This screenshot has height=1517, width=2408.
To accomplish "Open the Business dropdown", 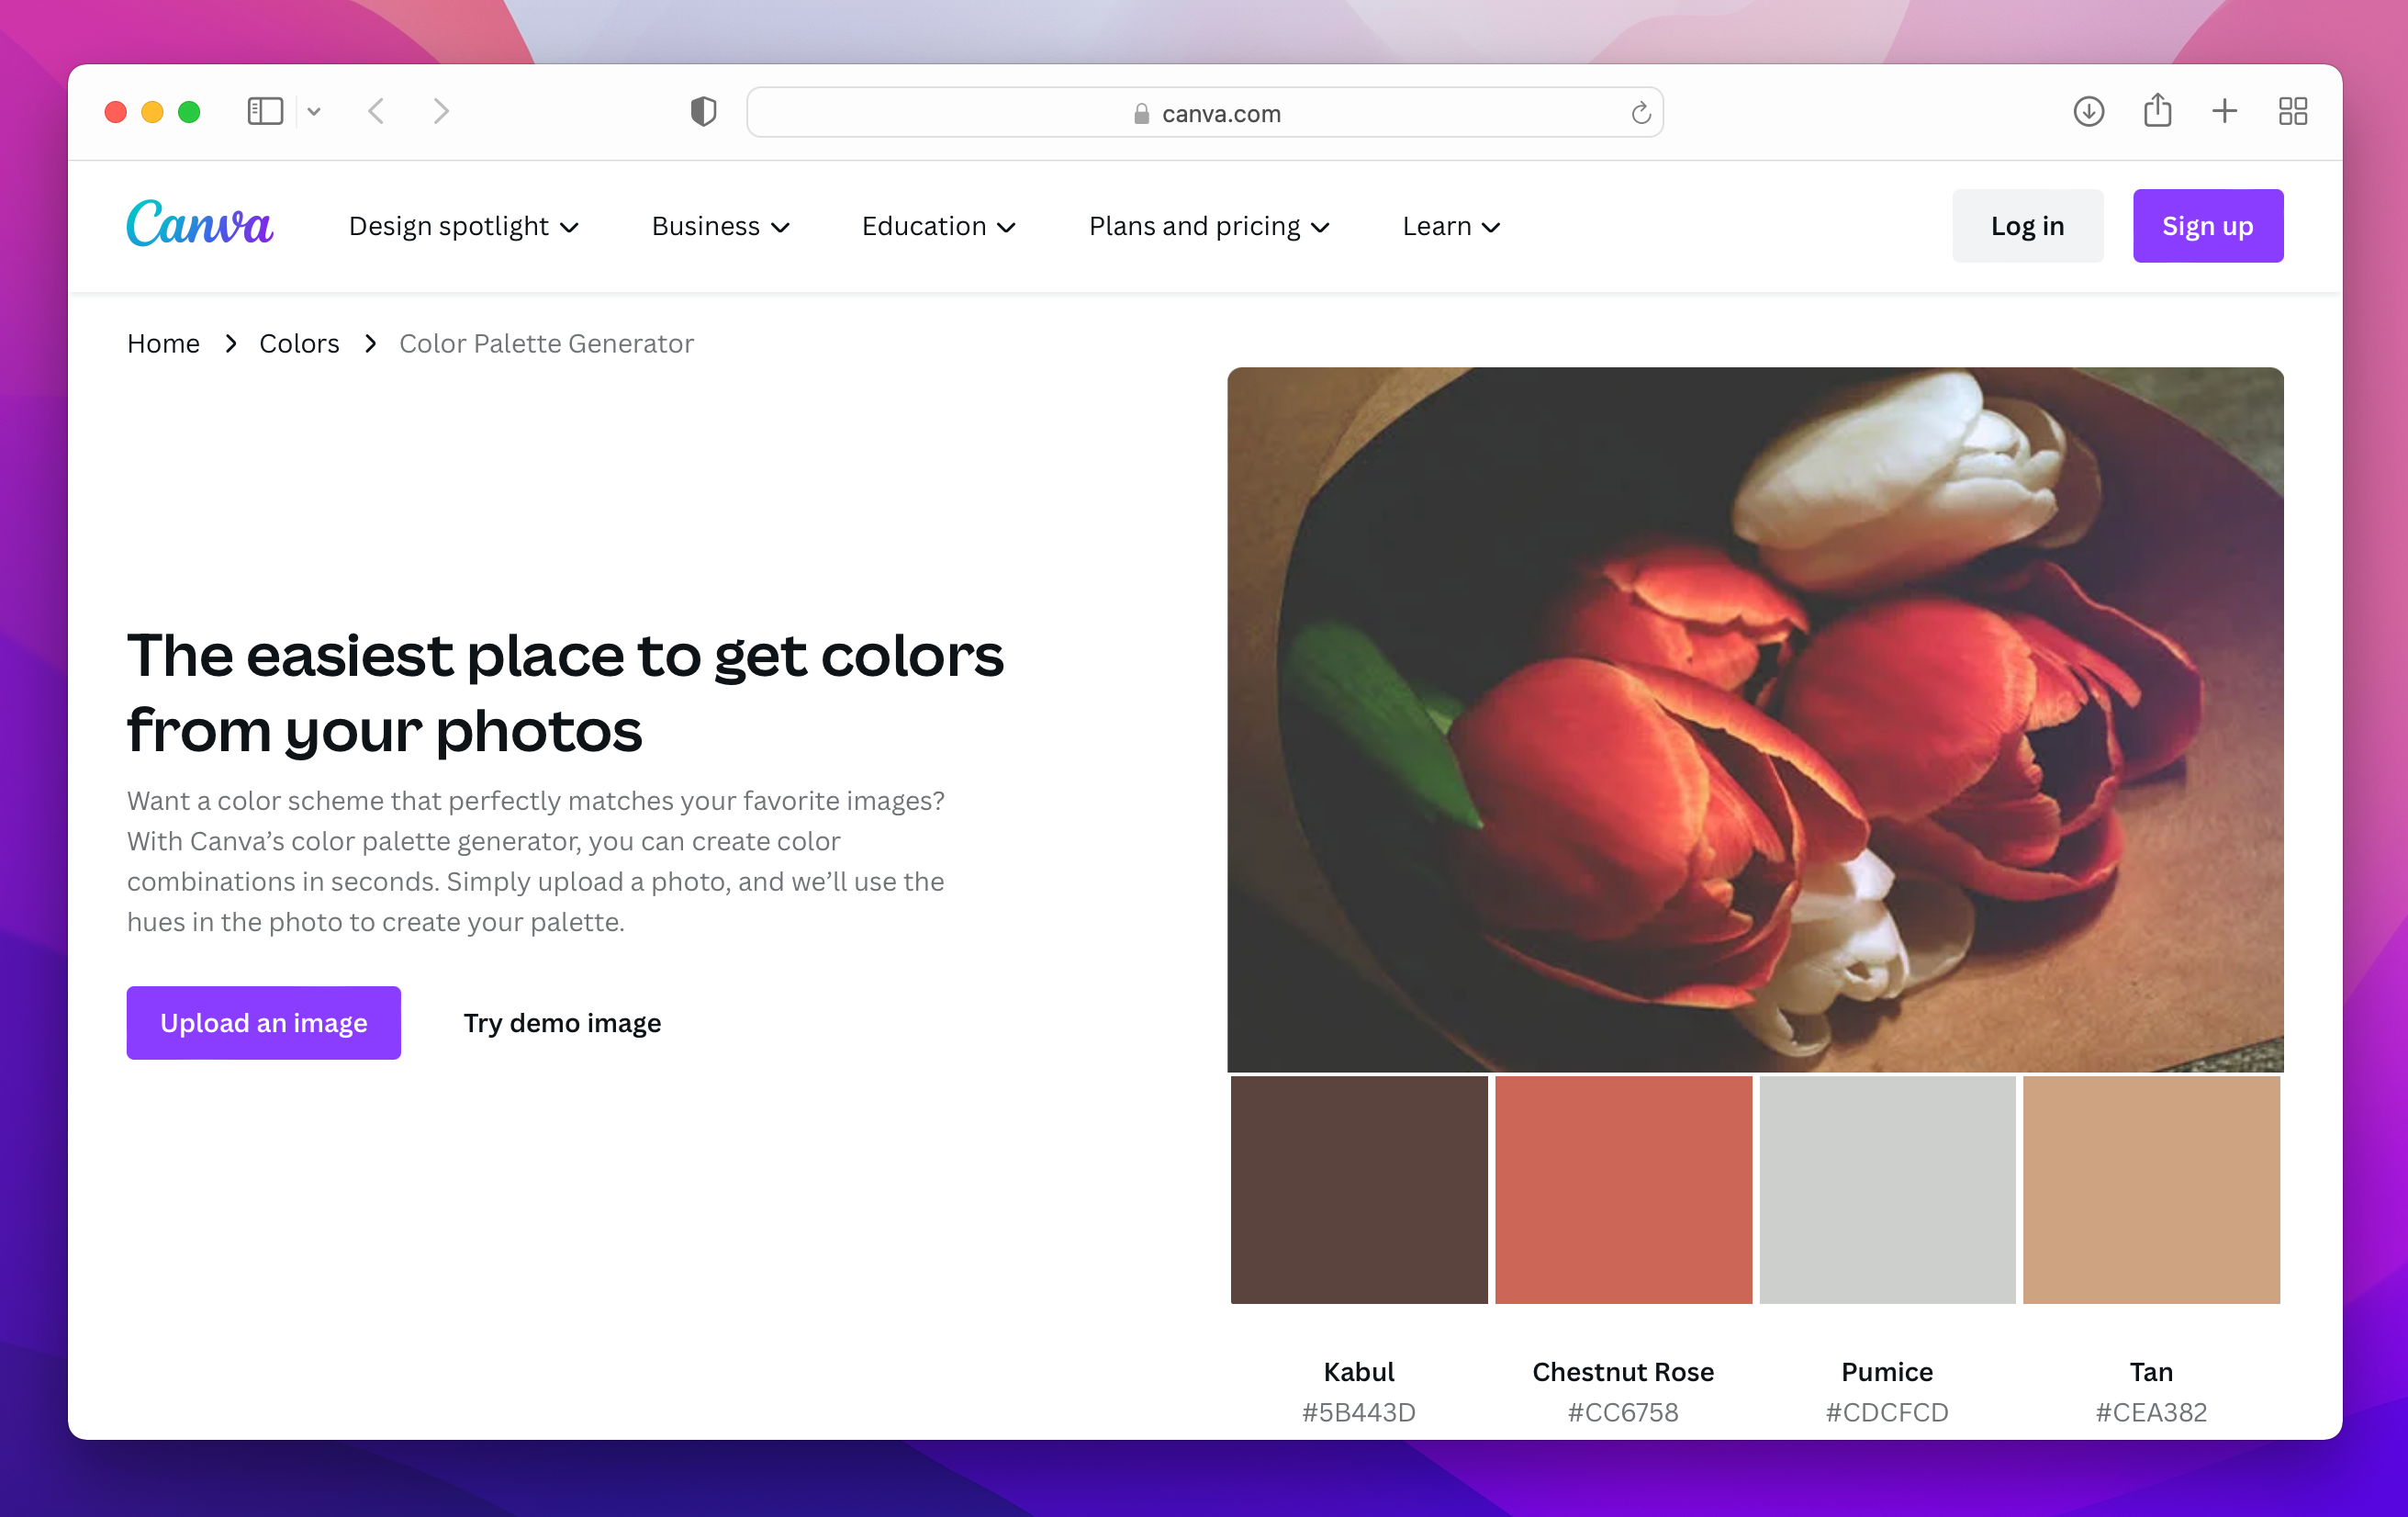I will (719, 226).
